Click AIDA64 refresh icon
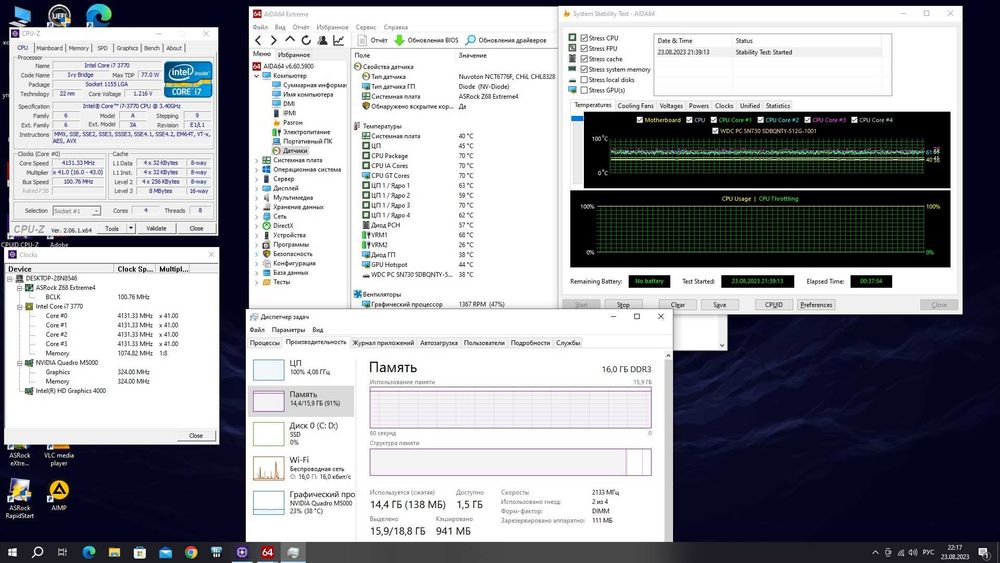This screenshot has height=563, width=1000. pos(306,40)
